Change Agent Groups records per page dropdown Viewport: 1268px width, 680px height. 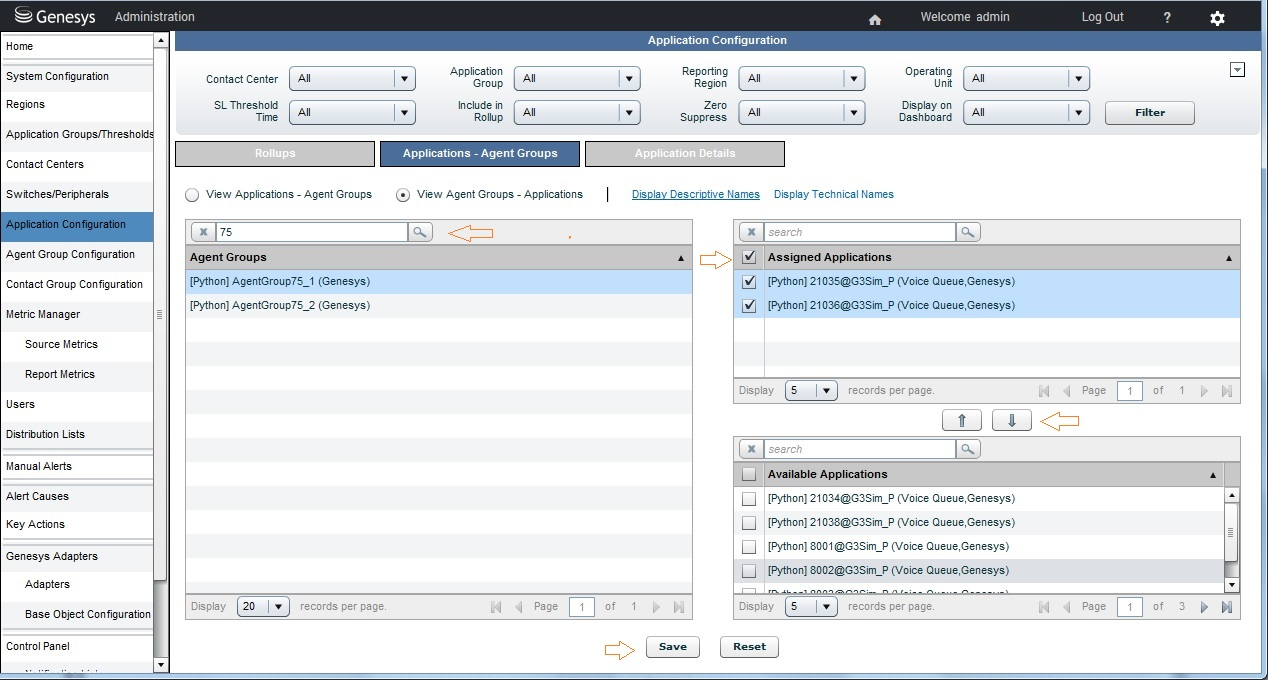(263, 607)
